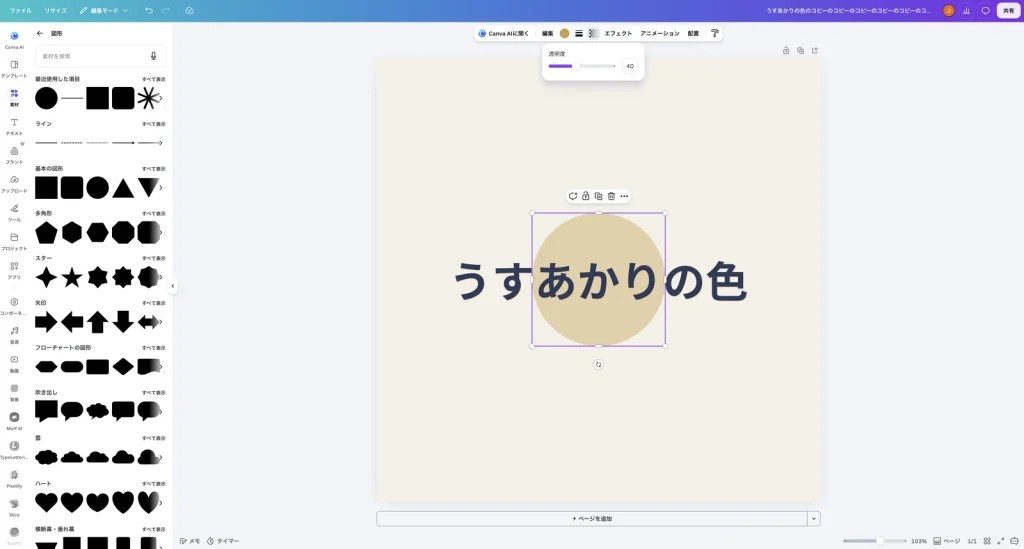
Task: Open the tan fill color swatch
Action: (x=564, y=33)
